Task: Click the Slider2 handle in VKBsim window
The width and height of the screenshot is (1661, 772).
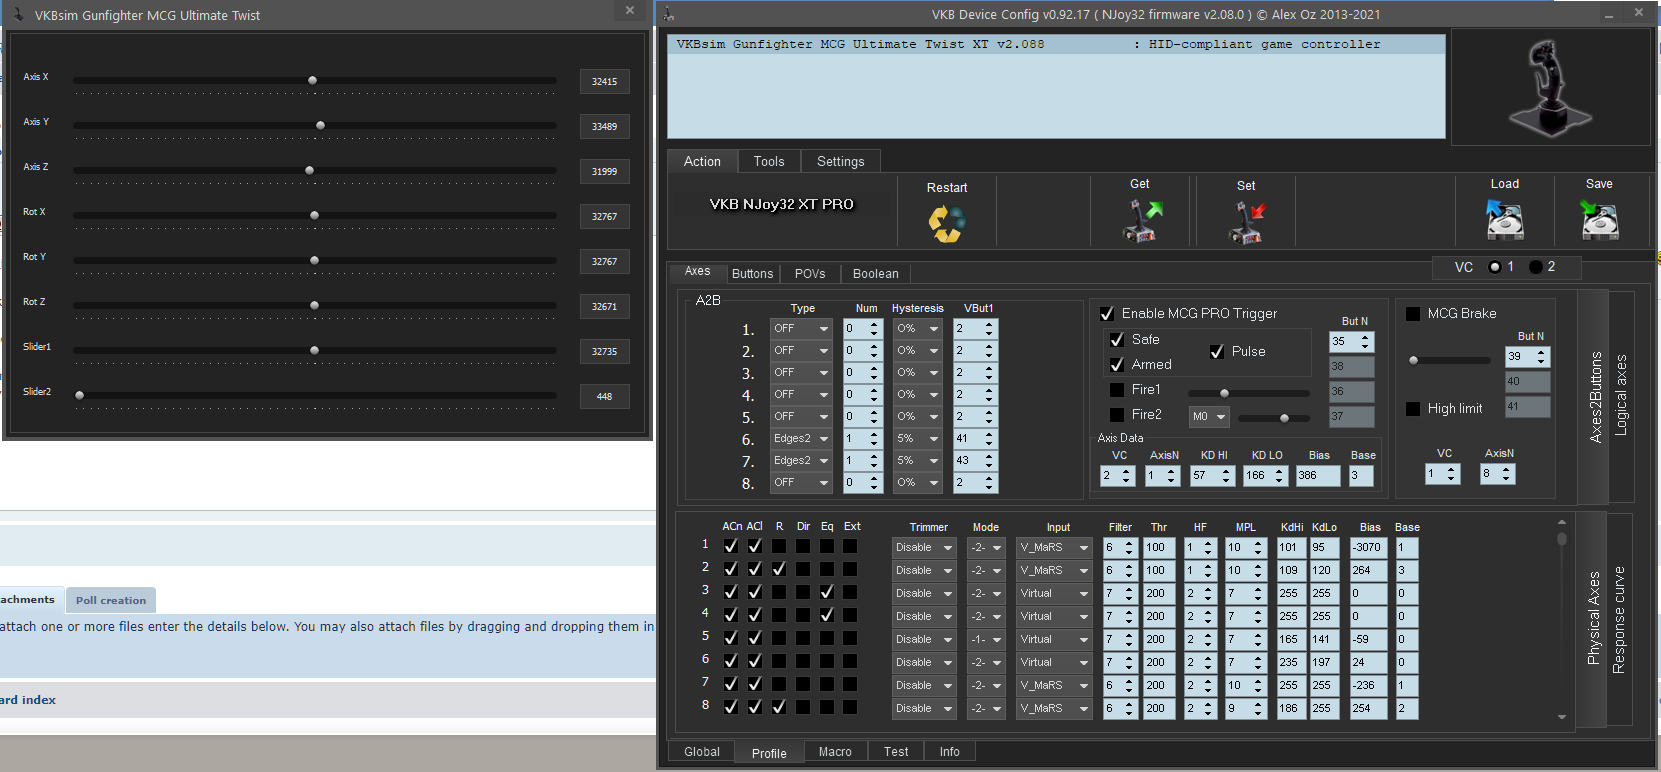Action: (x=79, y=395)
